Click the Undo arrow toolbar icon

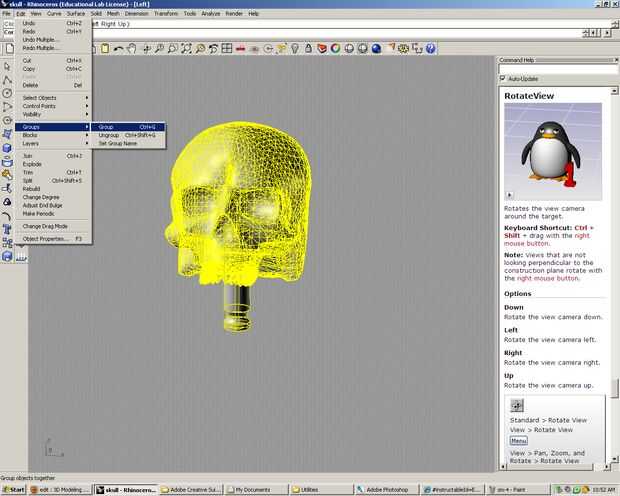coord(120,48)
